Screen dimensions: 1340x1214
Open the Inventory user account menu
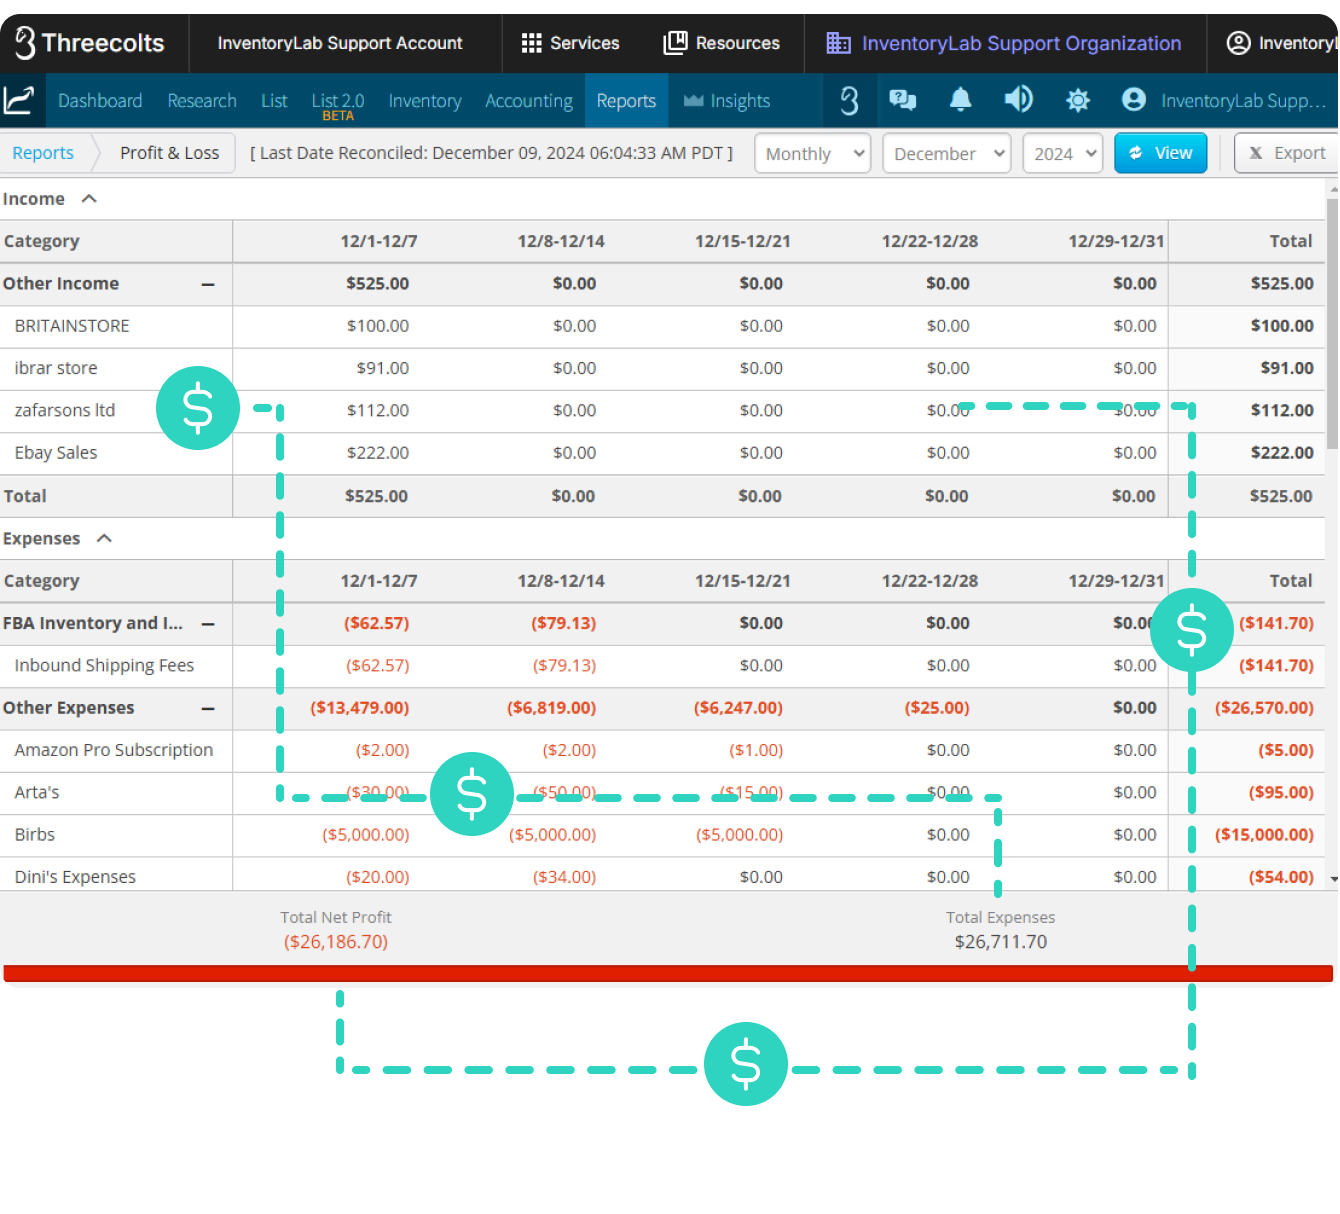(1281, 43)
